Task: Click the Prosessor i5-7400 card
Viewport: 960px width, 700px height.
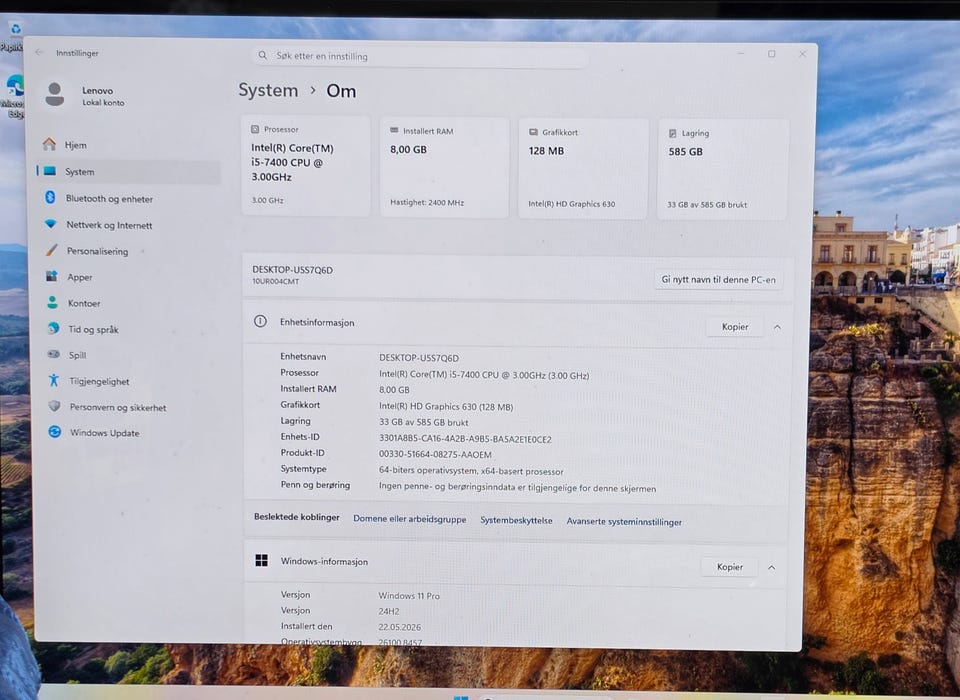Action: tap(306, 165)
